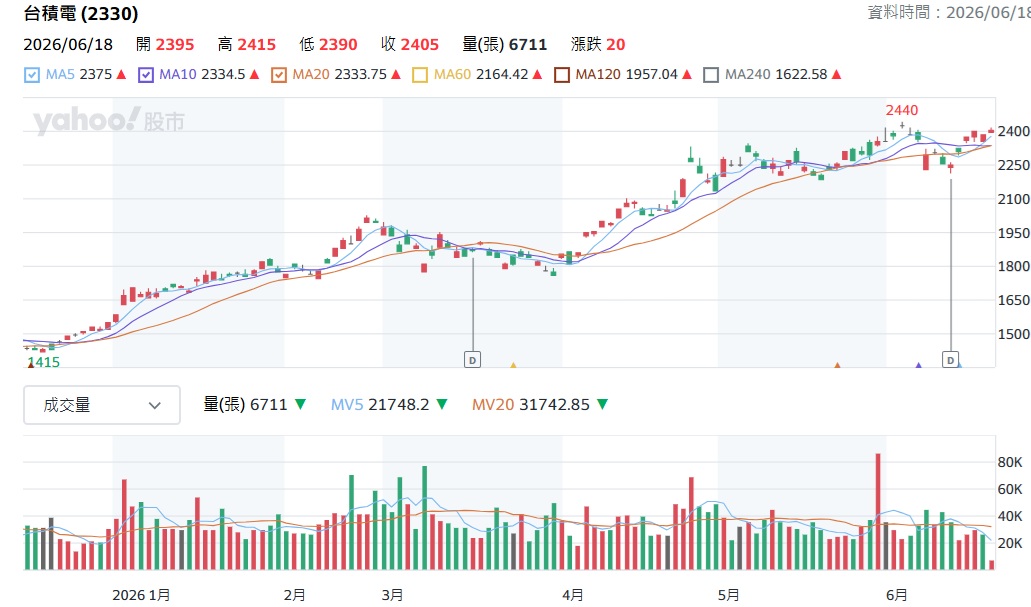Uncheck the MA5 moving average checkbox
The image size is (1031, 607).
(x=32, y=75)
